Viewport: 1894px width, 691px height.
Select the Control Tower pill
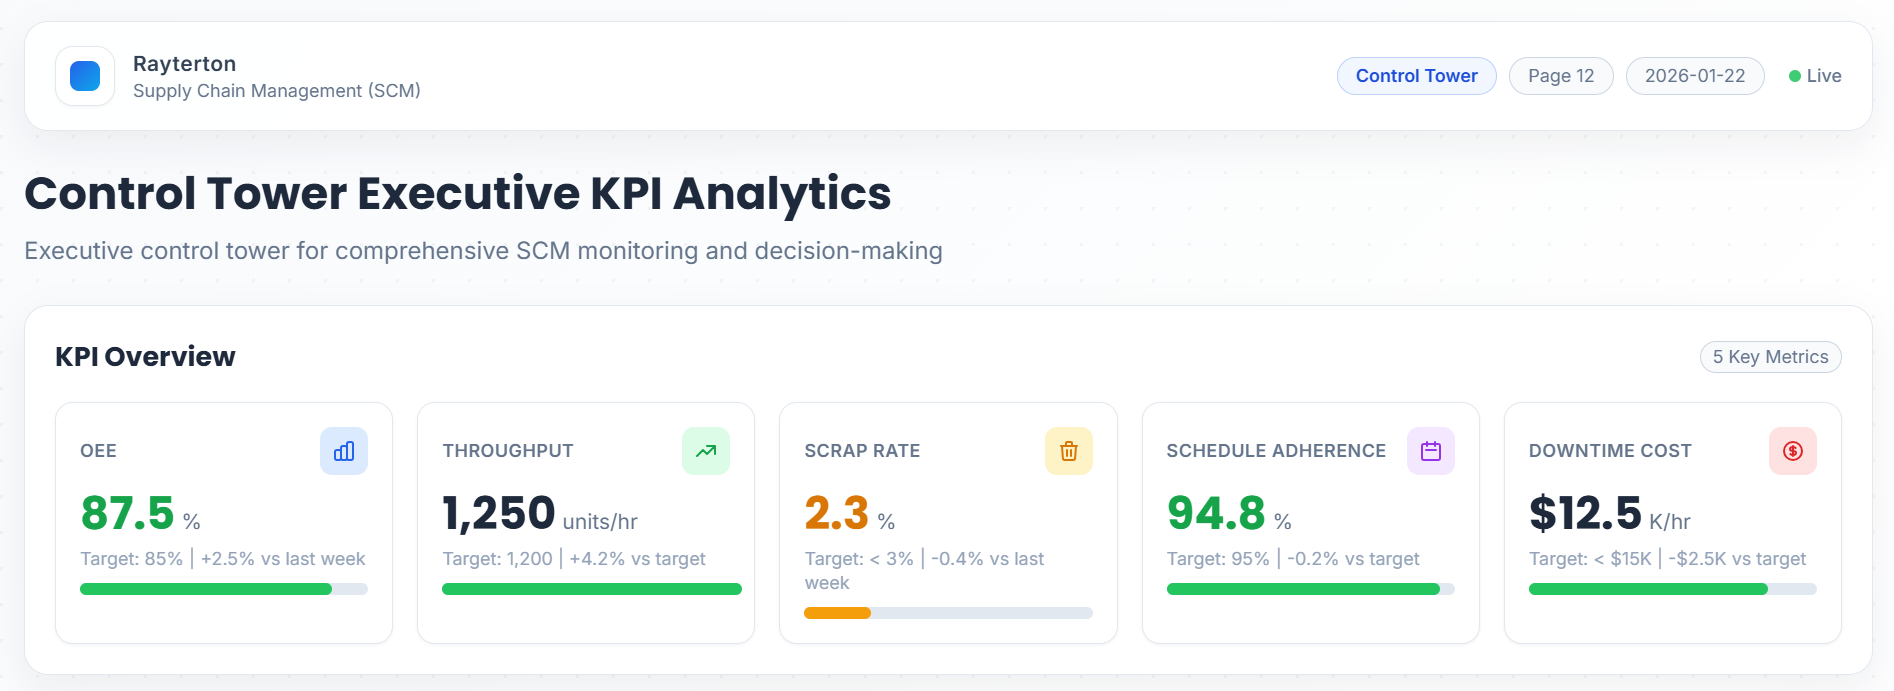coord(1416,76)
